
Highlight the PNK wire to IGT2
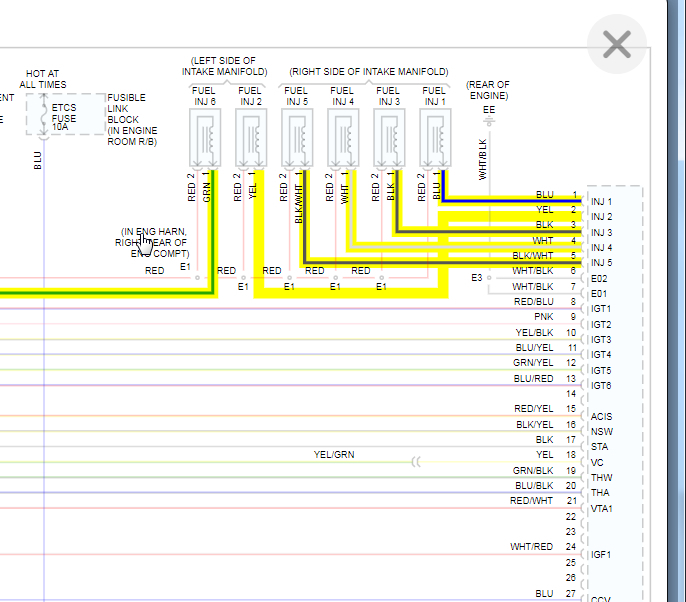coord(291,324)
